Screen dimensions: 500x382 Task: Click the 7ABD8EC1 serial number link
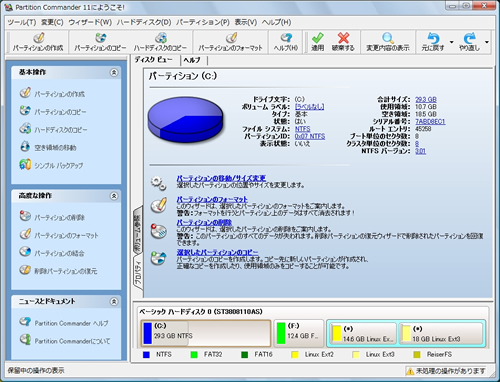(430, 121)
